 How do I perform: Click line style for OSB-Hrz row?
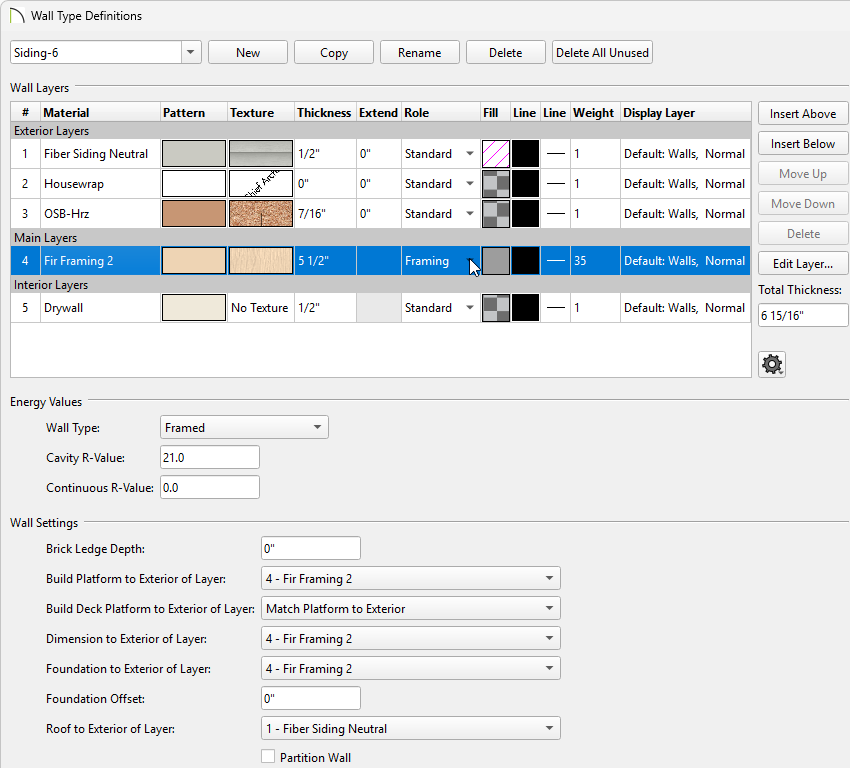click(x=555, y=214)
